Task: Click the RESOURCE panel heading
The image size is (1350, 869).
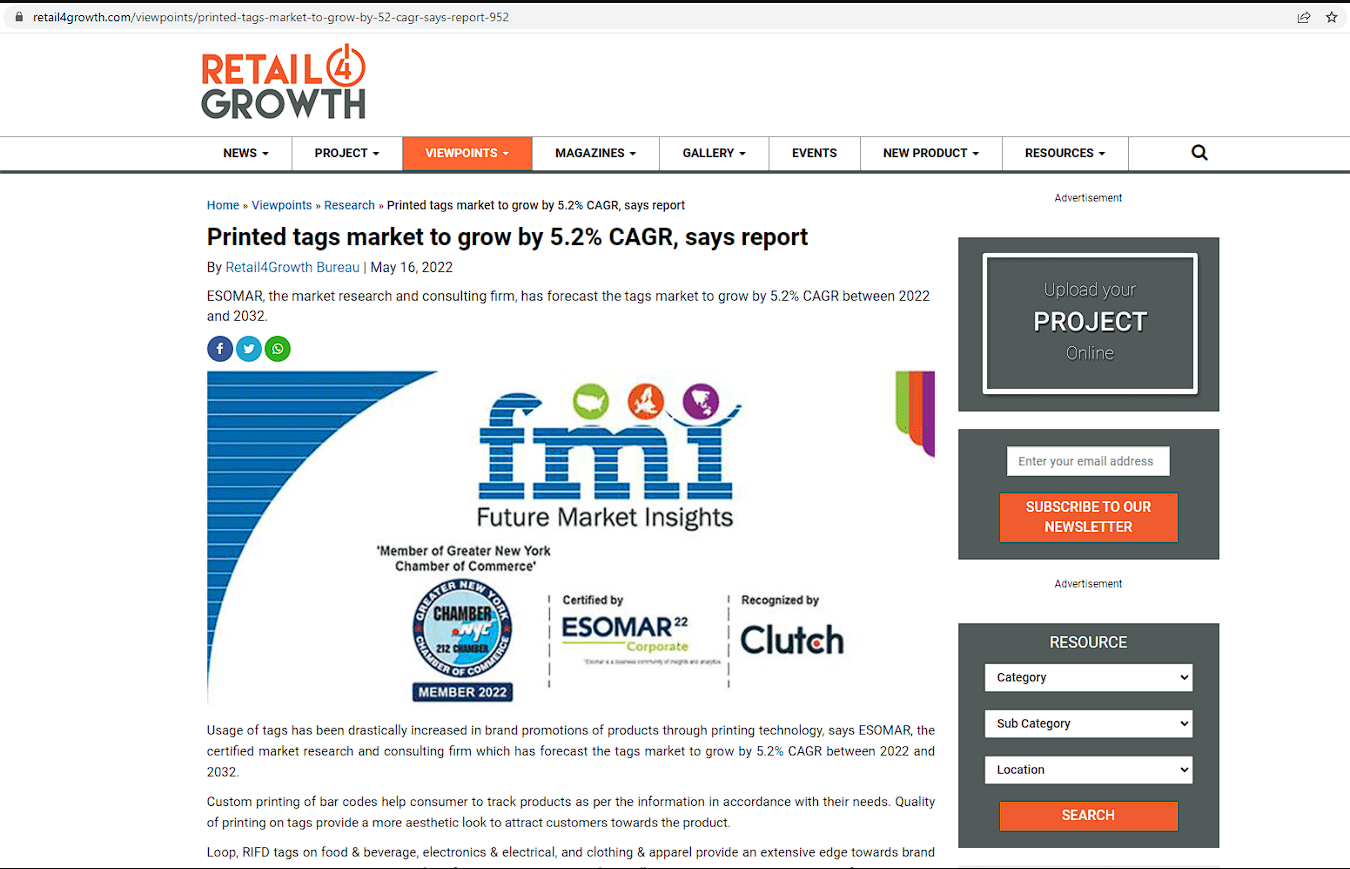Action: pos(1088,642)
